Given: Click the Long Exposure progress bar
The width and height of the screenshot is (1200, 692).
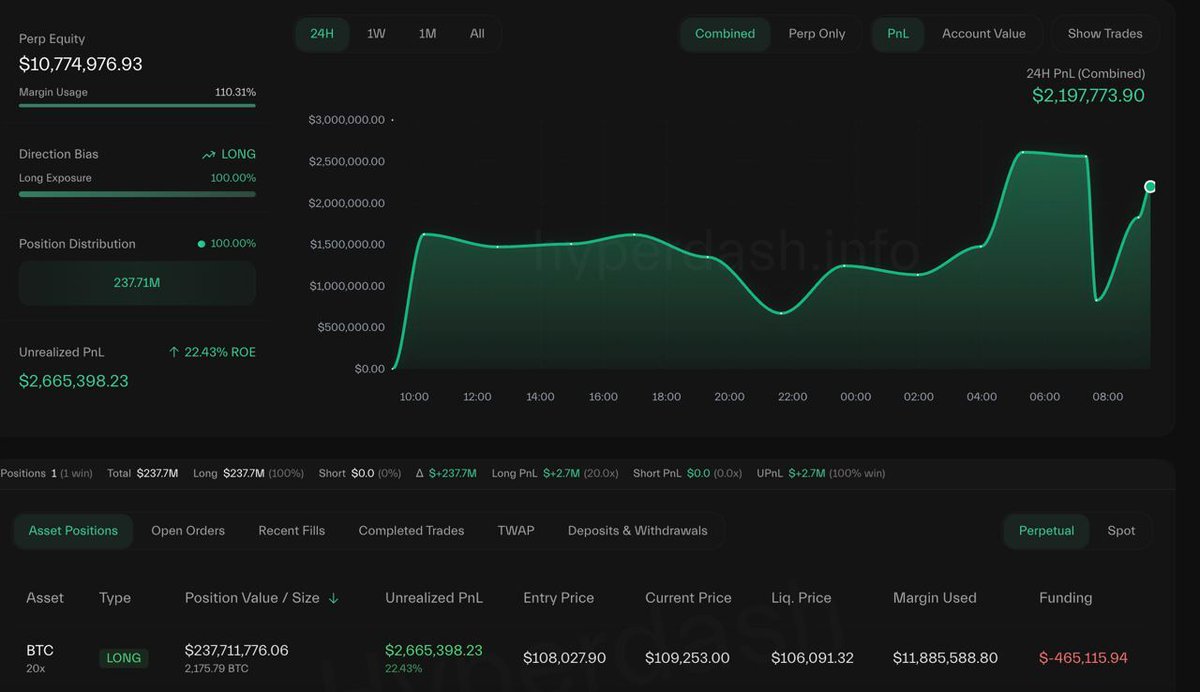Looking at the screenshot, I should pyautogui.click(x=137, y=194).
